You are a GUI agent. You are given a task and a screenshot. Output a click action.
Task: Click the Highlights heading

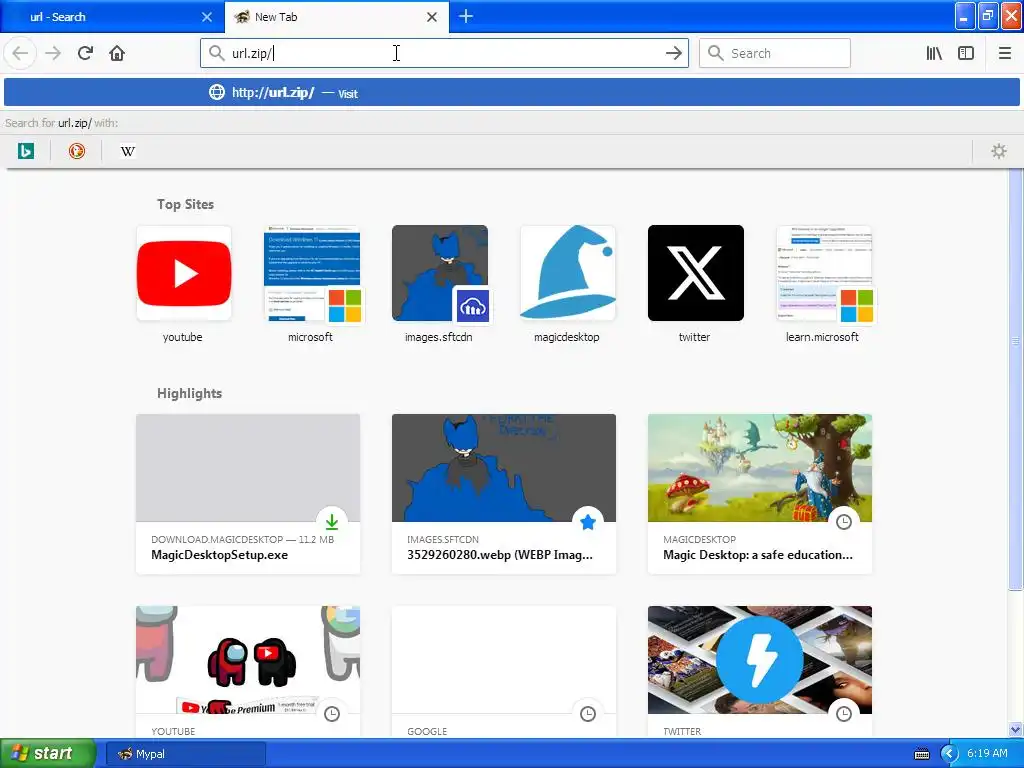(x=189, y=393)
